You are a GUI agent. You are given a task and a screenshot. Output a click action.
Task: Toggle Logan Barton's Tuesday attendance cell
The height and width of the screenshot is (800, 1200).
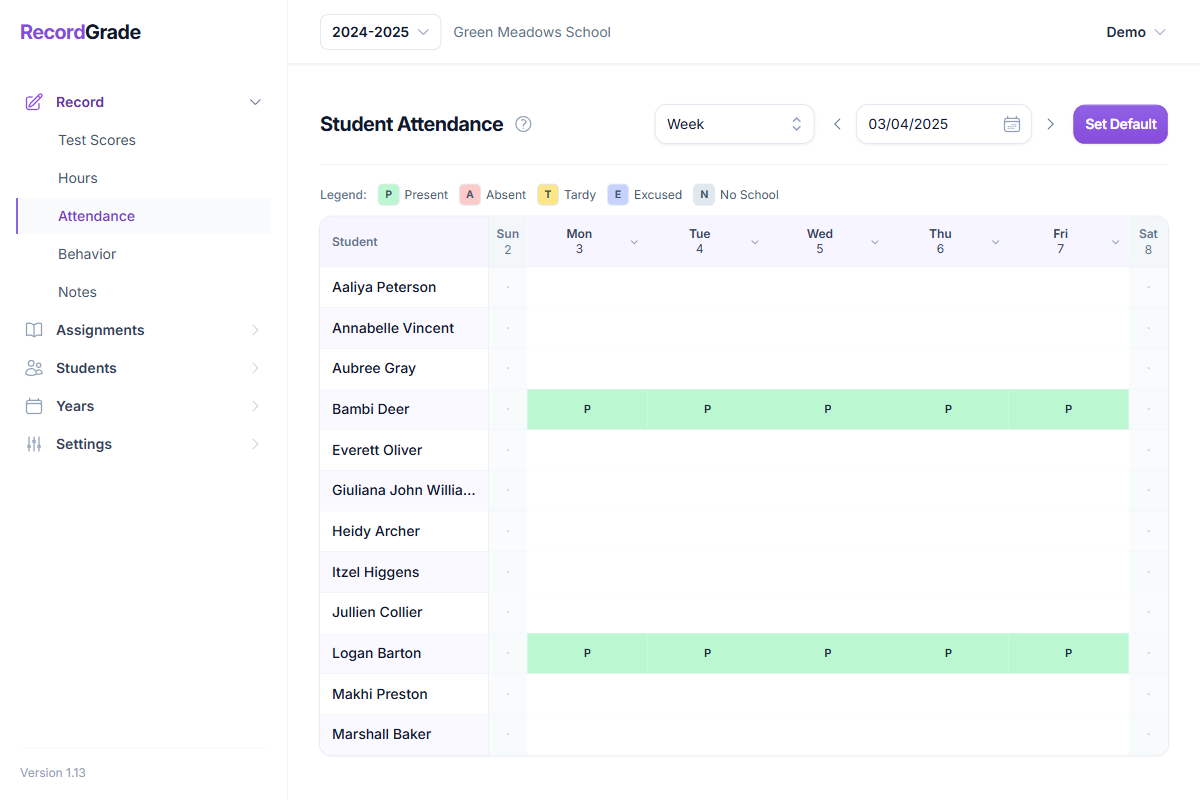[x=707, y=653]
